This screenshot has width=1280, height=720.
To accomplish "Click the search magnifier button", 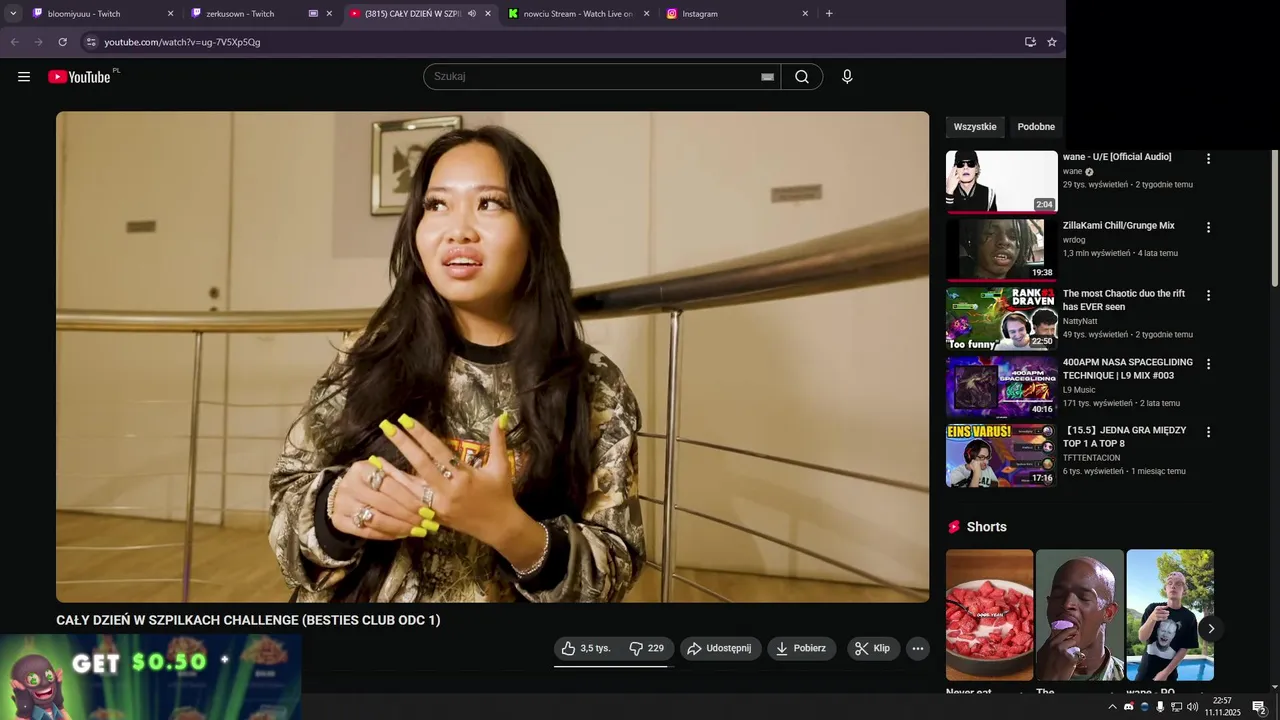I will coord(802,77).
